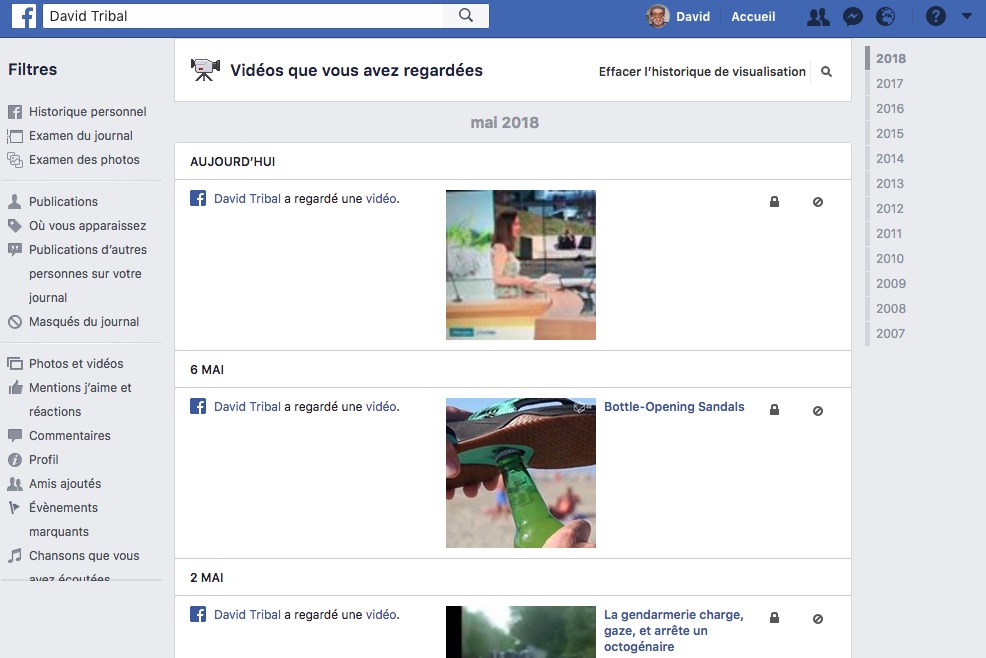Open the Évènements marquants filter
Viewport: 986px width, 658px height.
(x=53, y=520)
